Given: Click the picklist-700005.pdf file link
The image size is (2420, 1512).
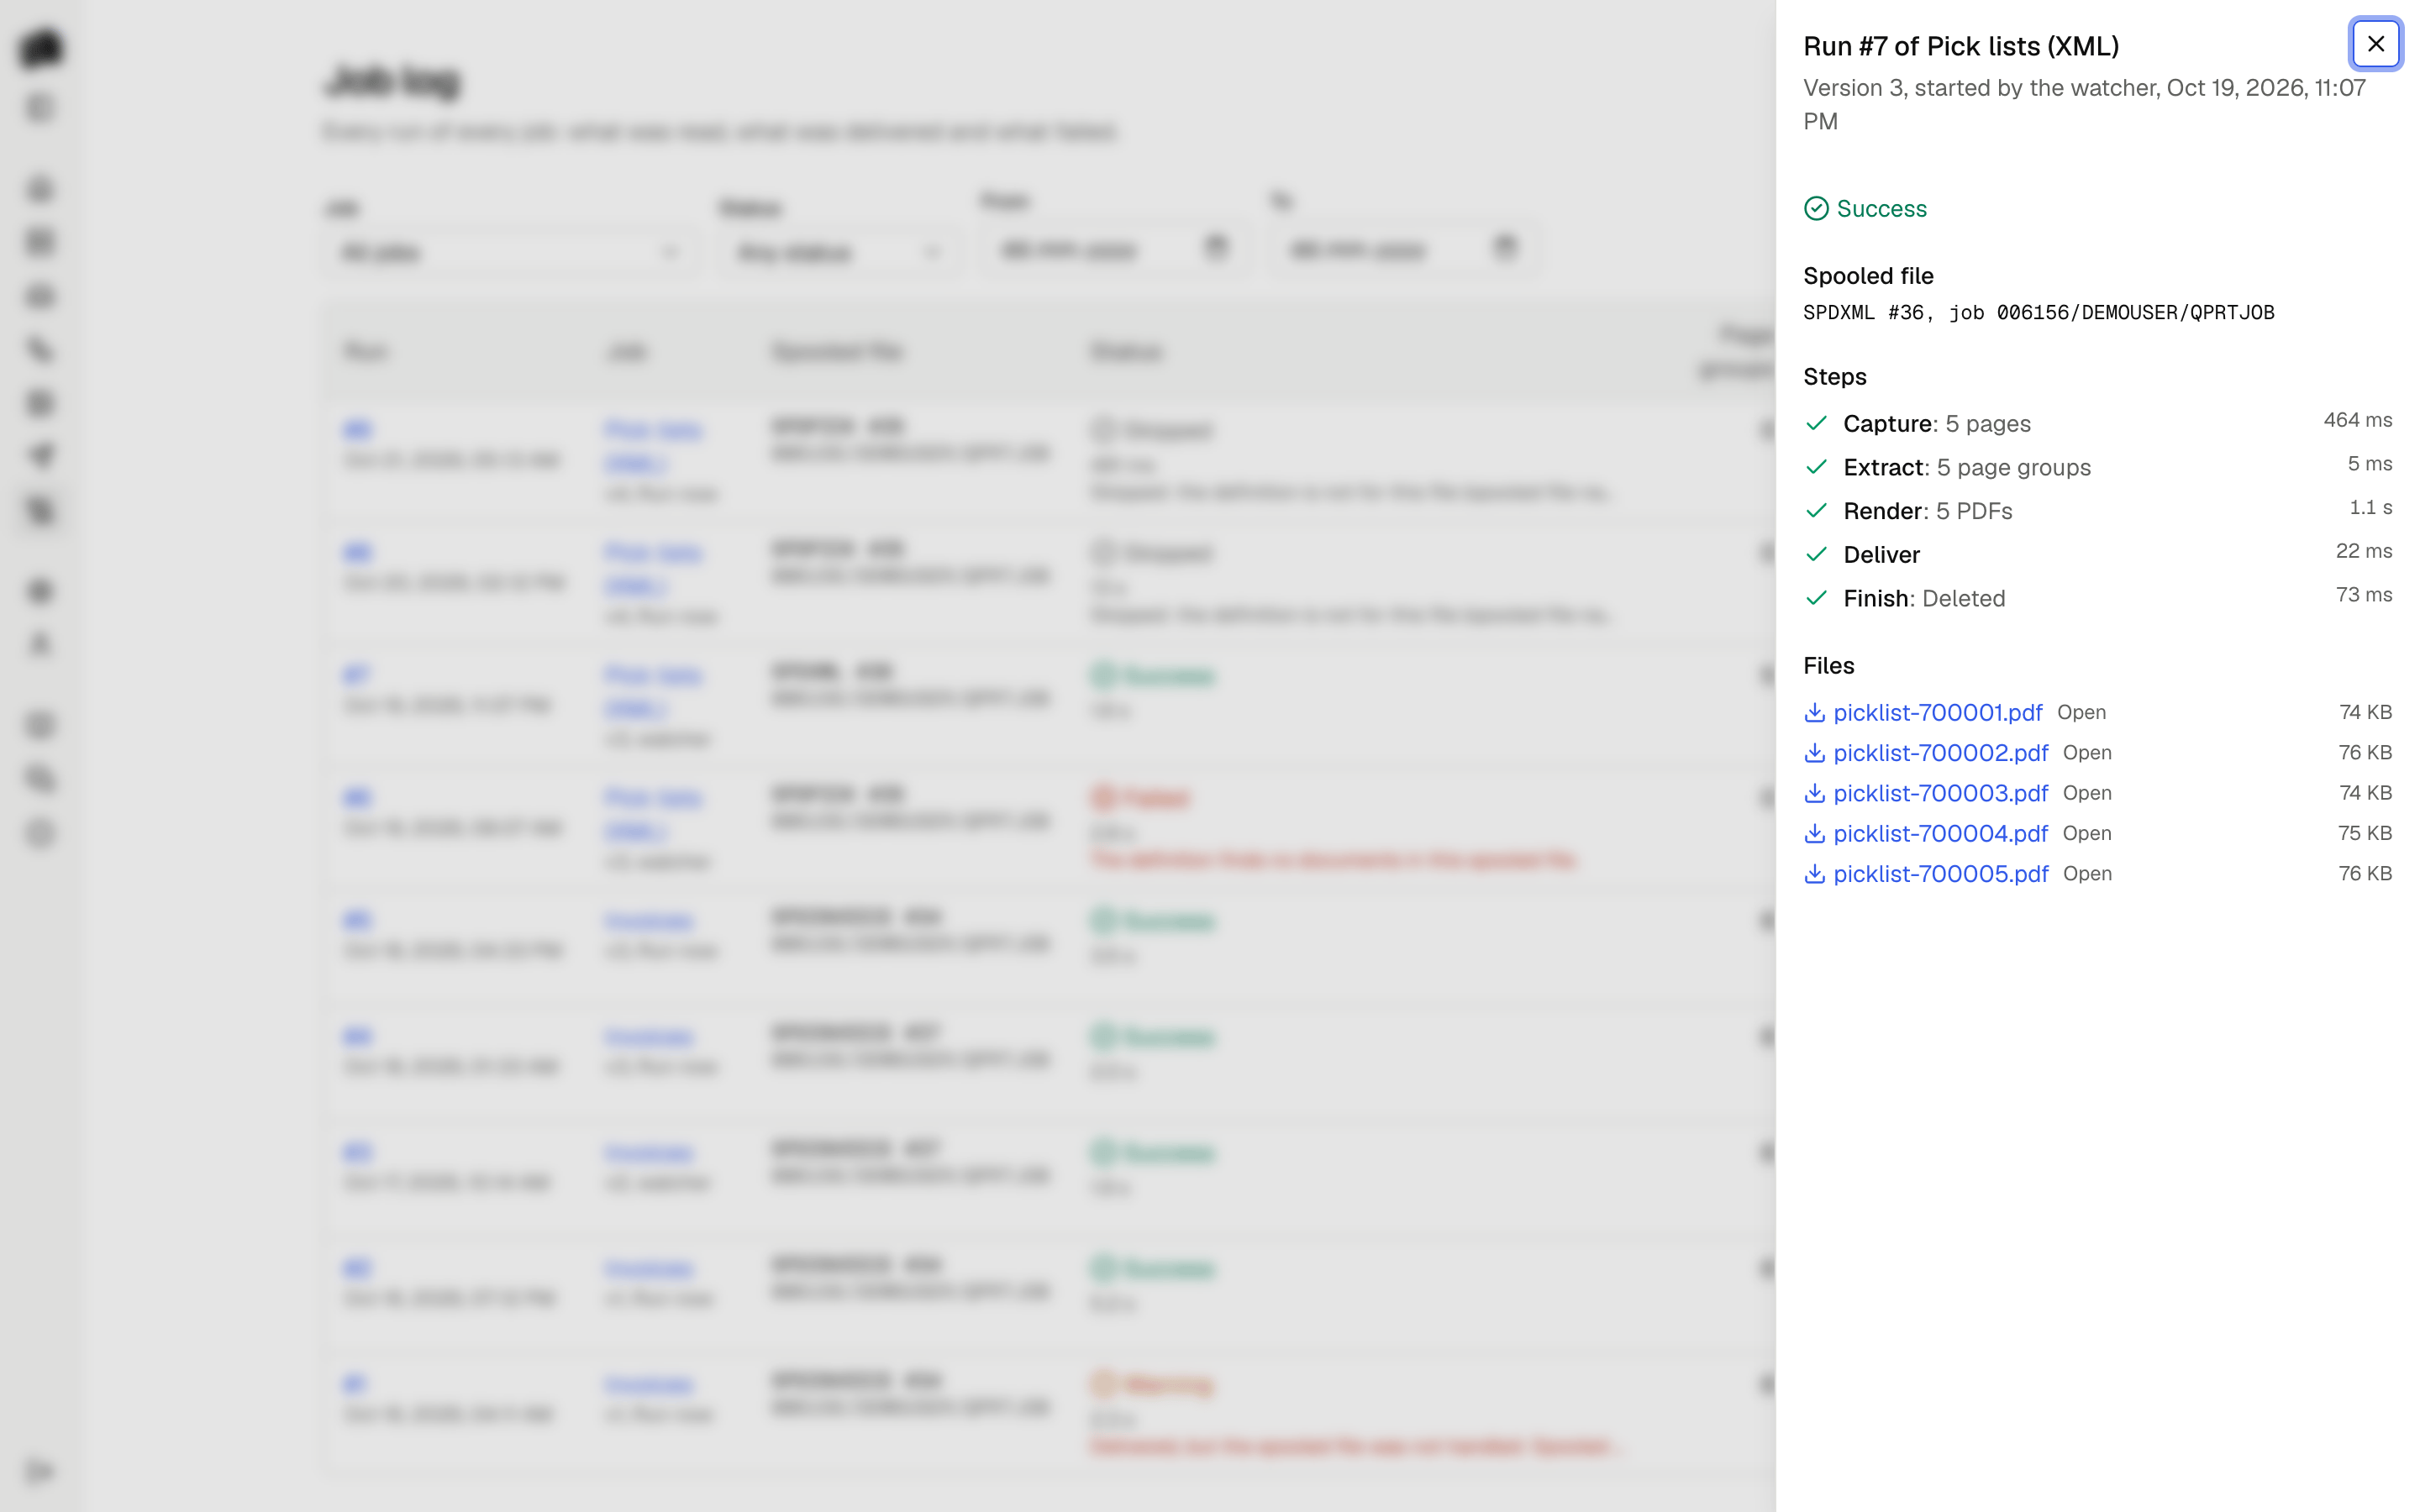Looking at the screenshot, I should coord(1940,873).
